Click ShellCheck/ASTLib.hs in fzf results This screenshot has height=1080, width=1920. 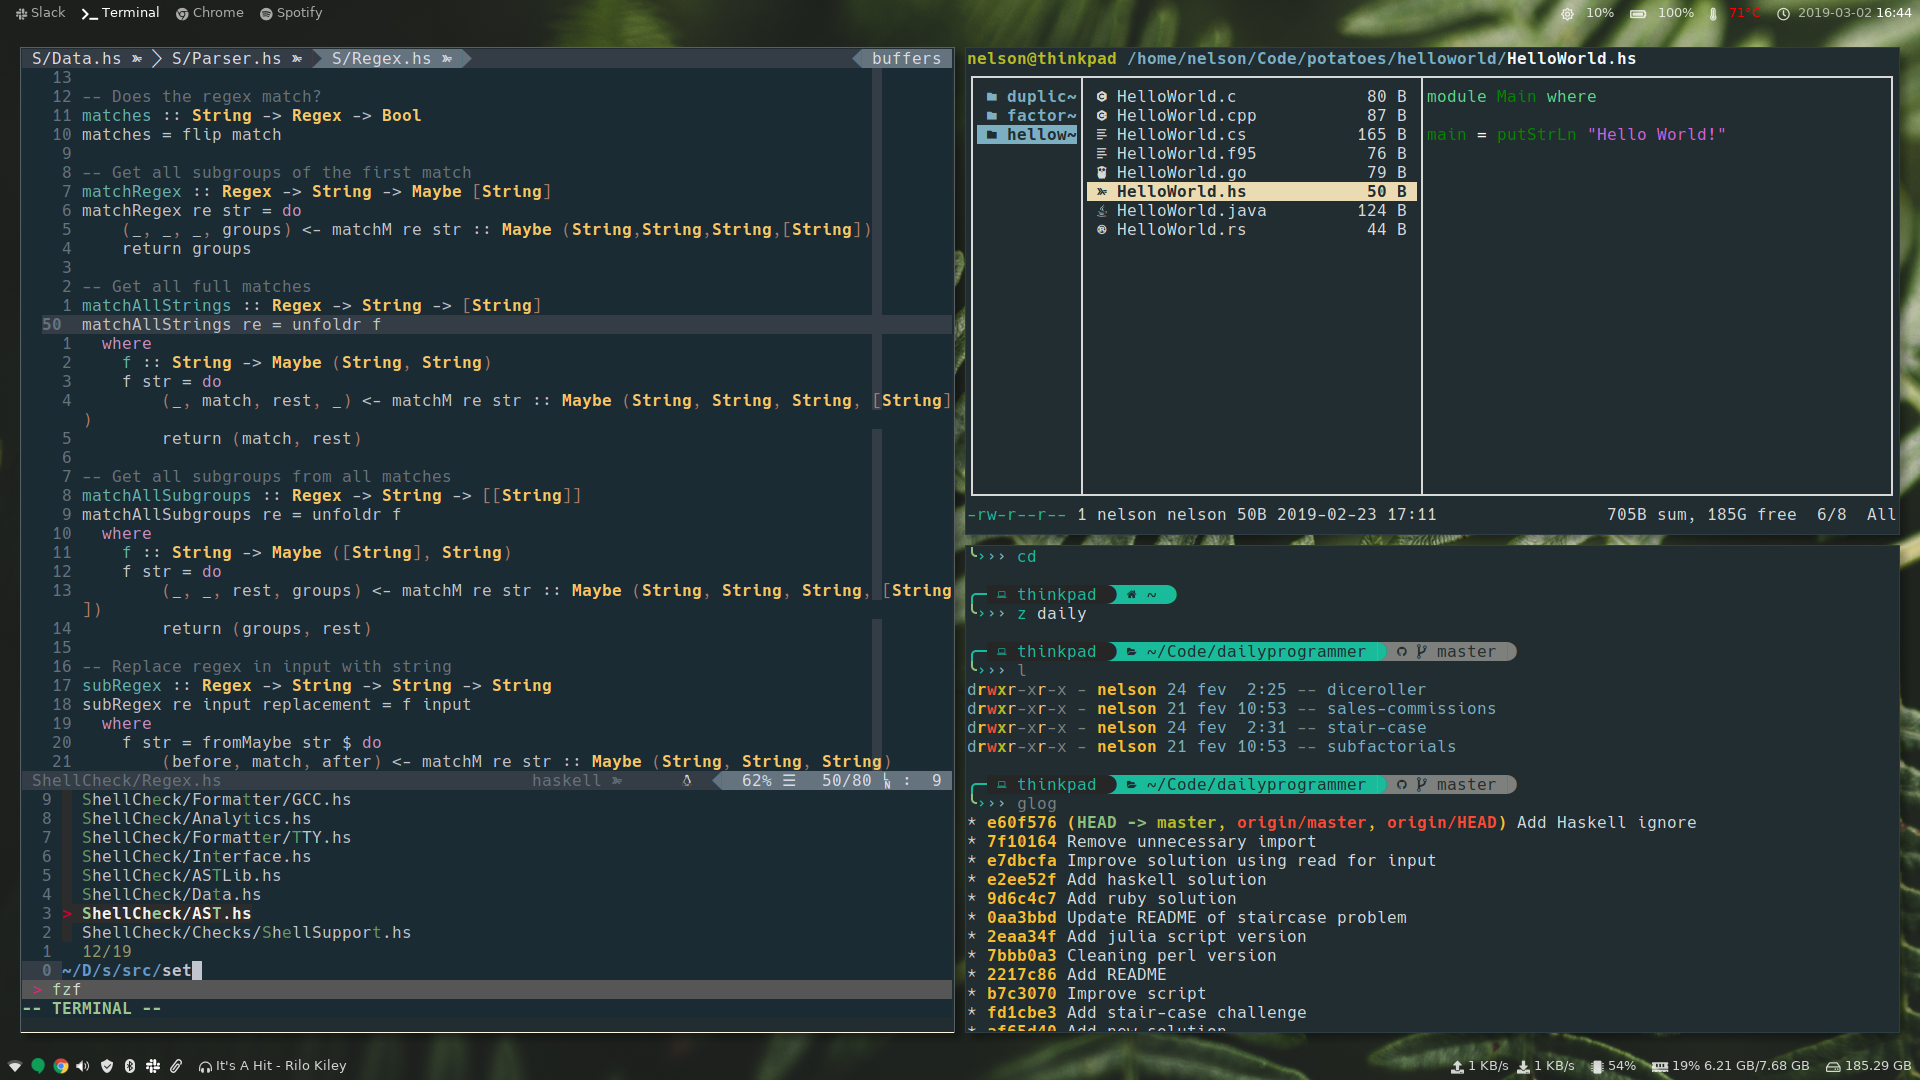(181, 876)
